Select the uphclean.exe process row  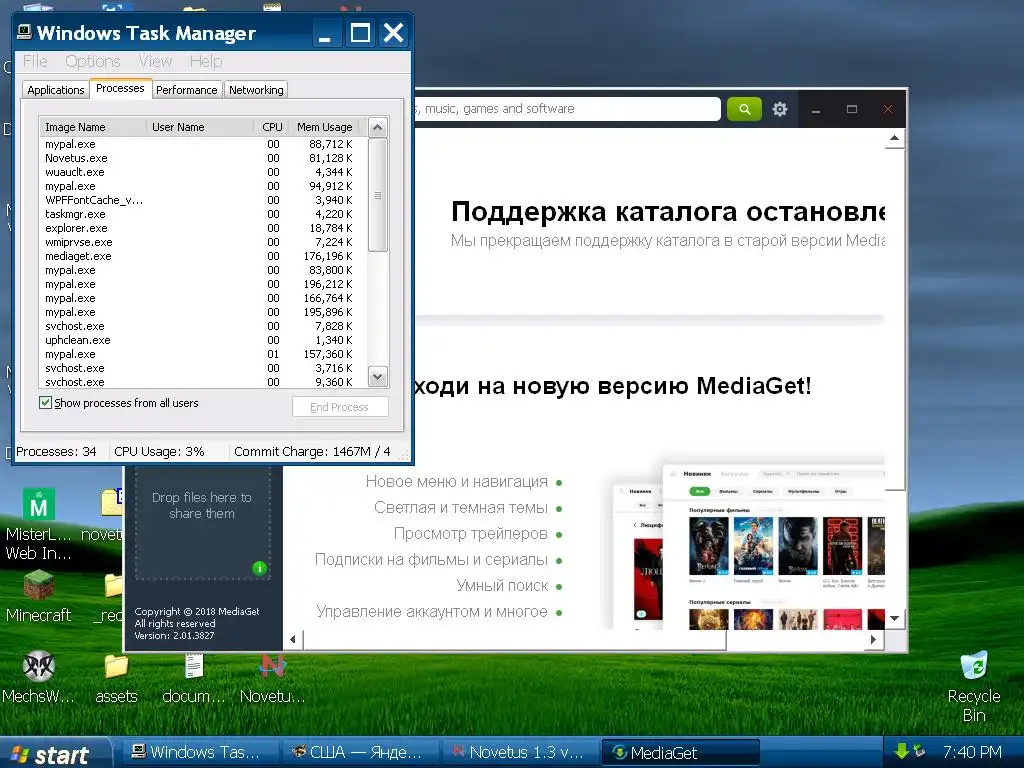[199, 340]
